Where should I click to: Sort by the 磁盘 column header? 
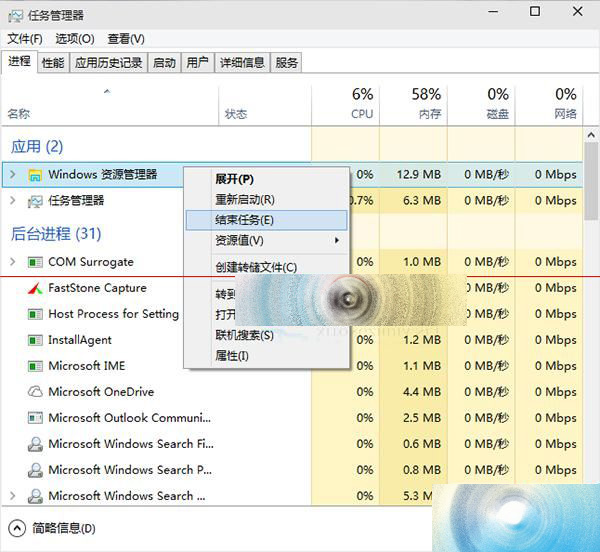tap(498, 114)
